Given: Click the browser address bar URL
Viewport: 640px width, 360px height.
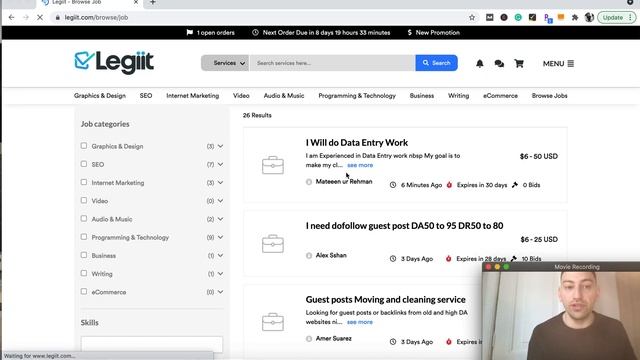Looking at the screenshot, I should coord(96,18).
